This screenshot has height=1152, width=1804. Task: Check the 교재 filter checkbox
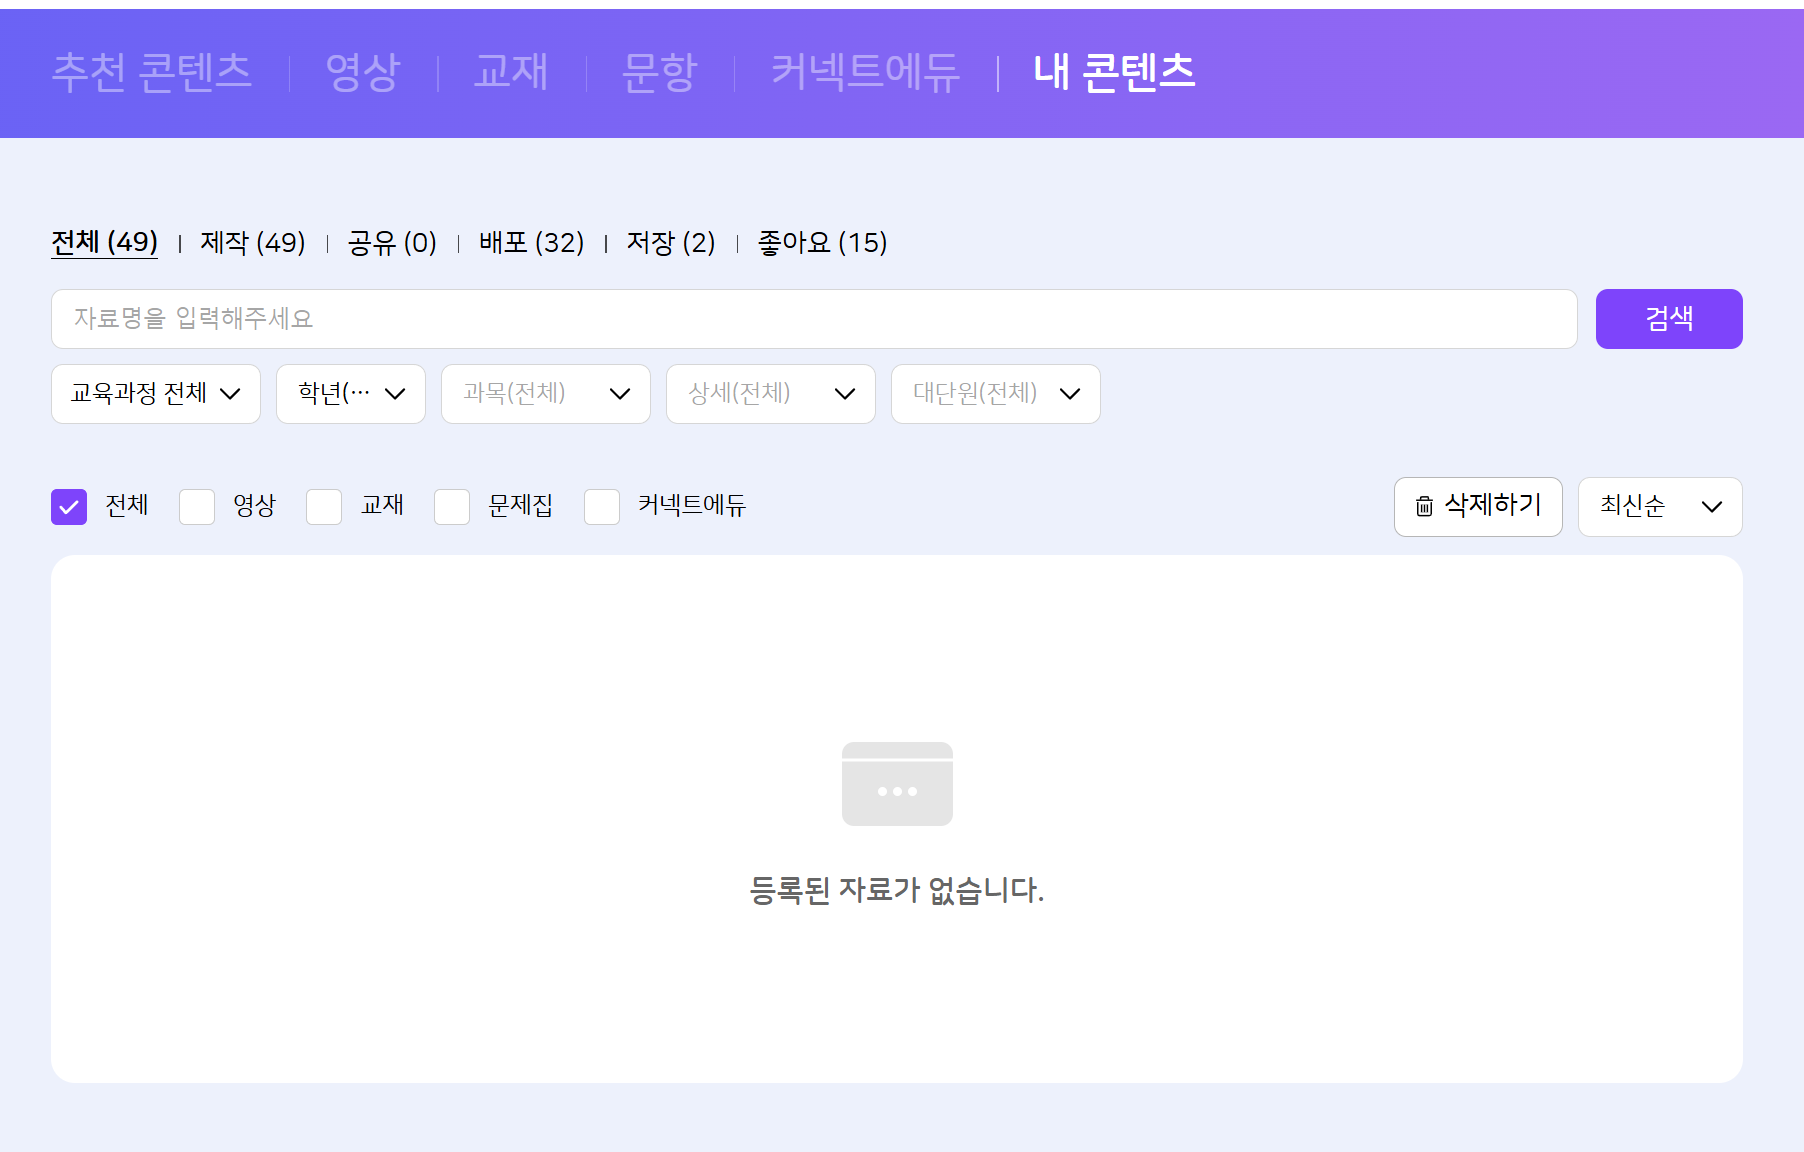(324, 507)
